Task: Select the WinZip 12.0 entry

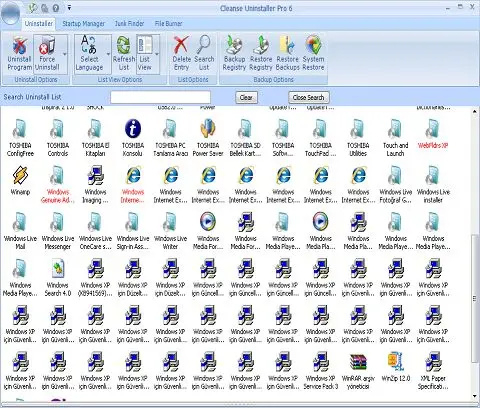Action: (395, 367)
